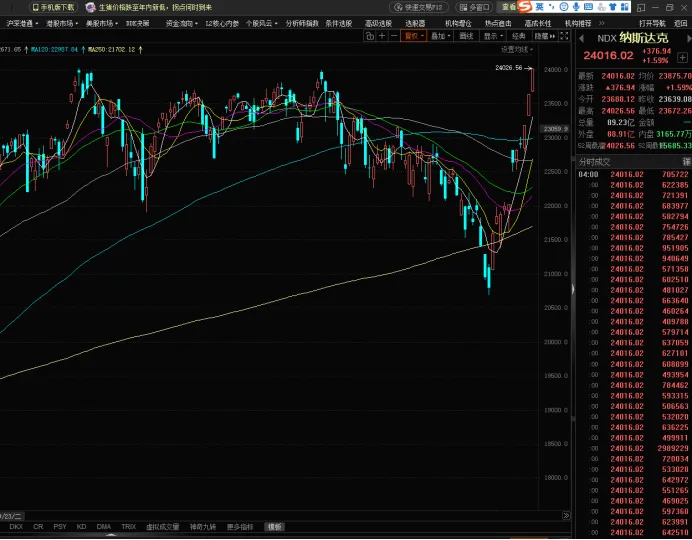This screenshot has height=540, width=692.
Task: Open Sogou soft keyboard icon
Action: pos(588,7)
